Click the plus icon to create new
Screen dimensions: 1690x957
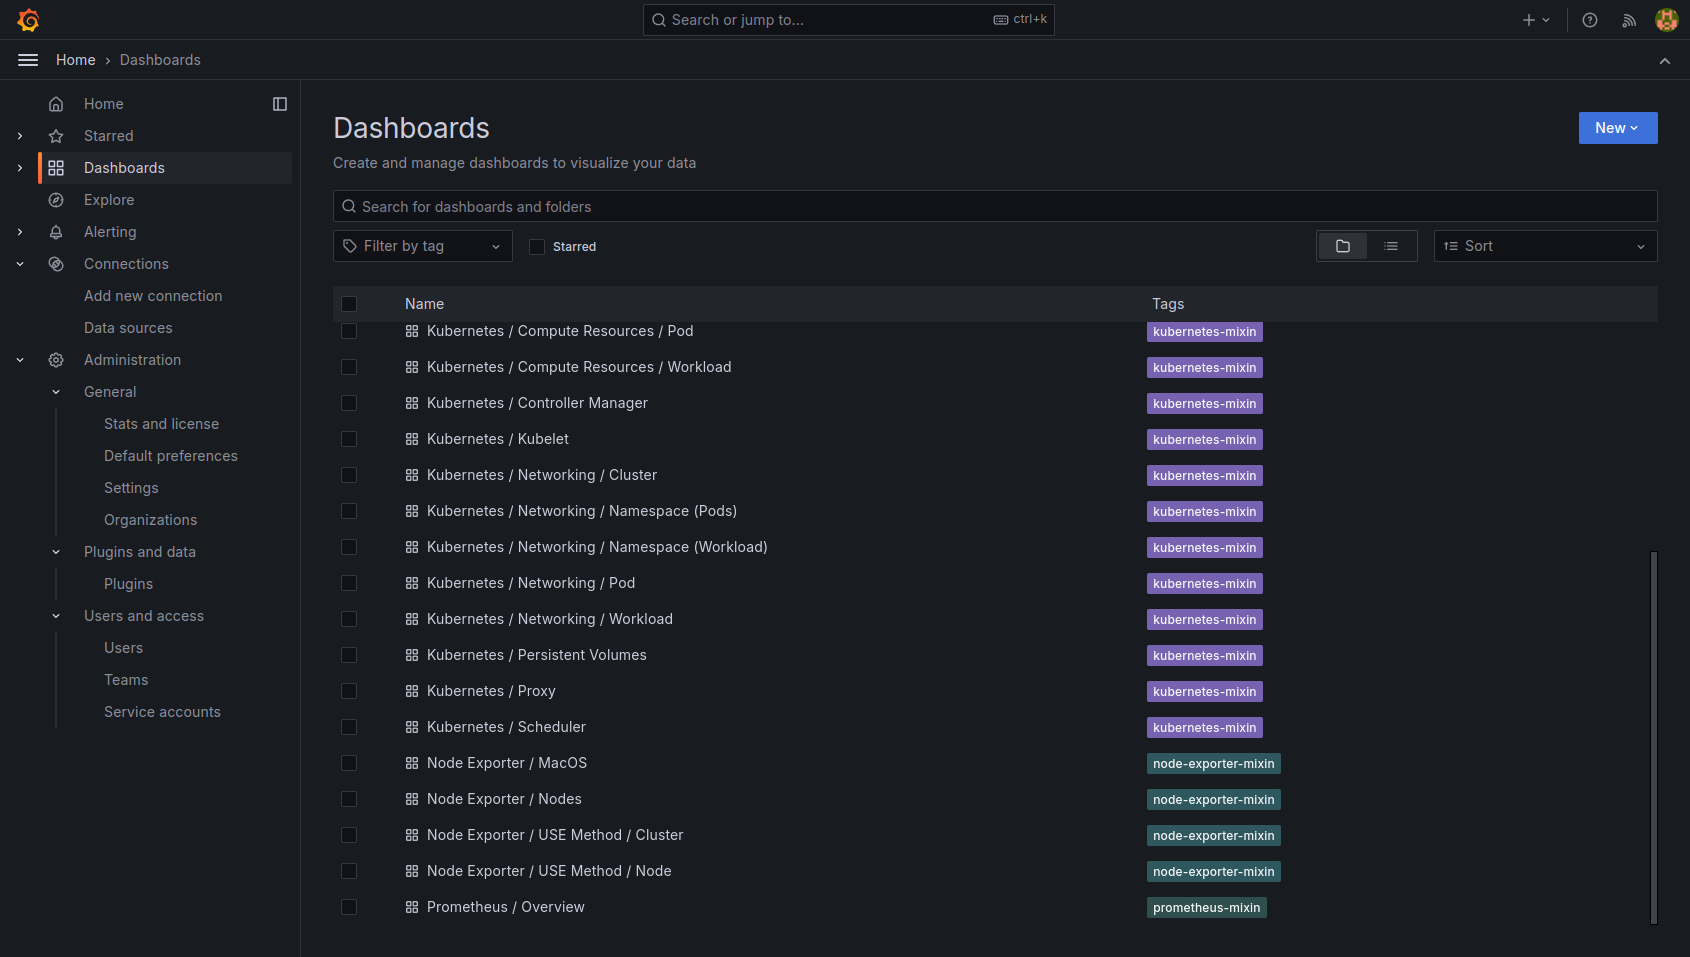(1529, 20)
